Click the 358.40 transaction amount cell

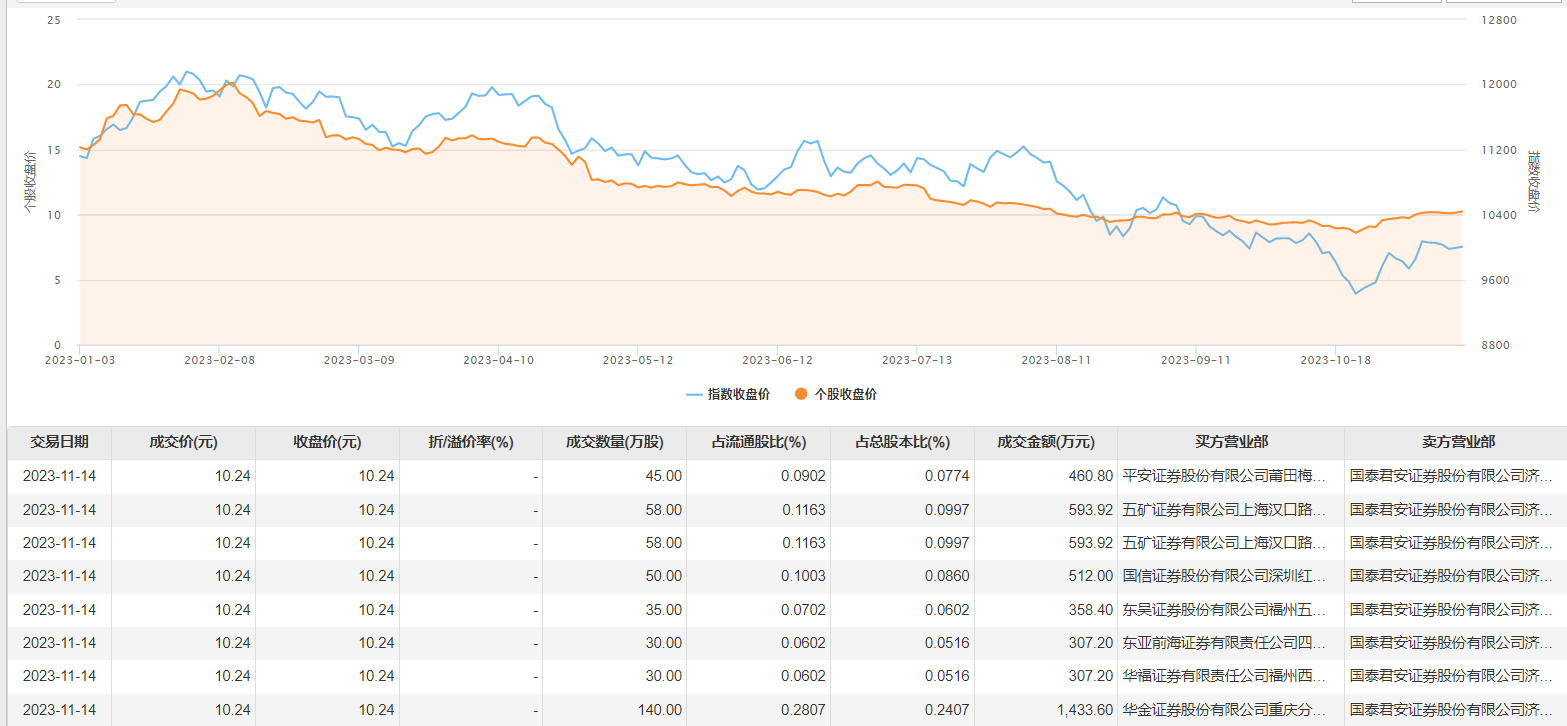(1047, 609)
